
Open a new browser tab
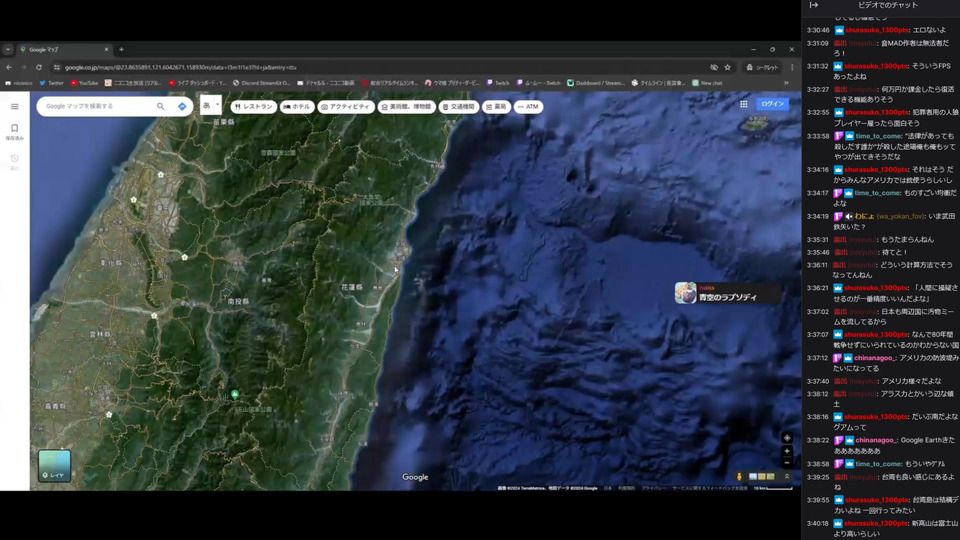(121, 50)
